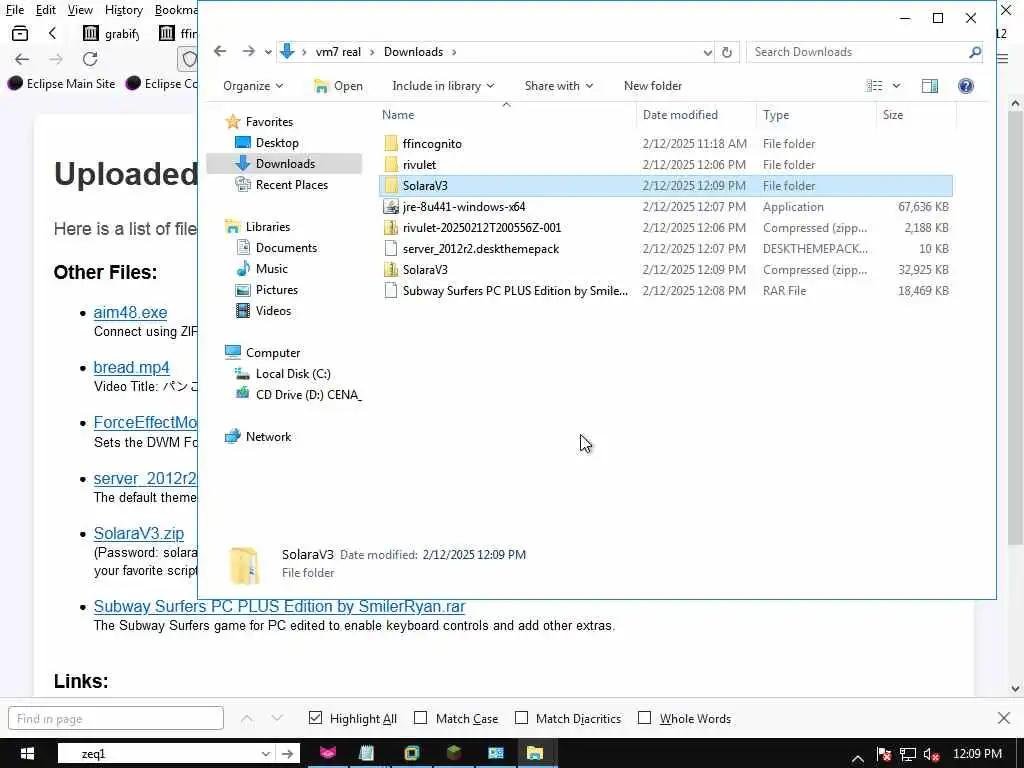Open the aim48.exe link
Image resolution: width=1024 pixels, height=768 pixels.
[x=130, y=312]
